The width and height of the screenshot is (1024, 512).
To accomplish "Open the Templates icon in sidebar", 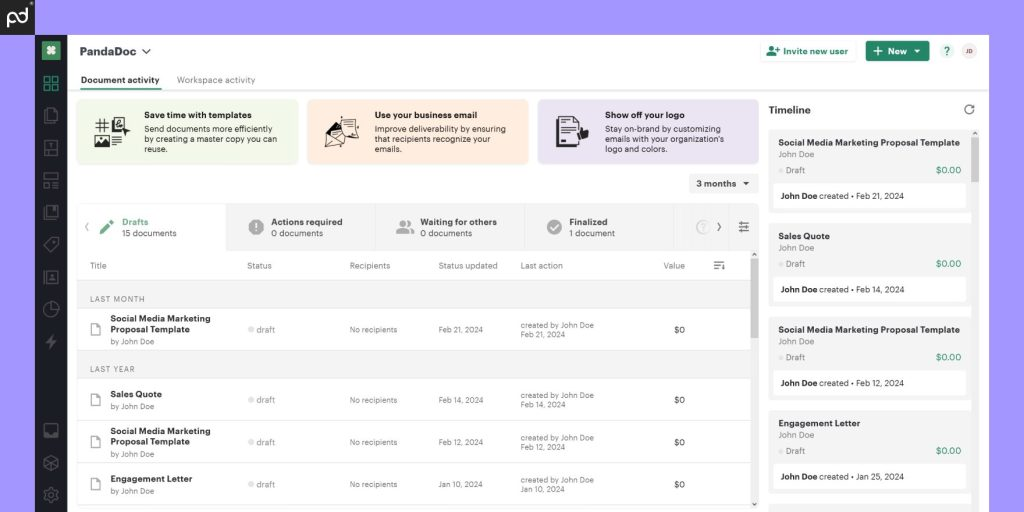I will point(51,148).
